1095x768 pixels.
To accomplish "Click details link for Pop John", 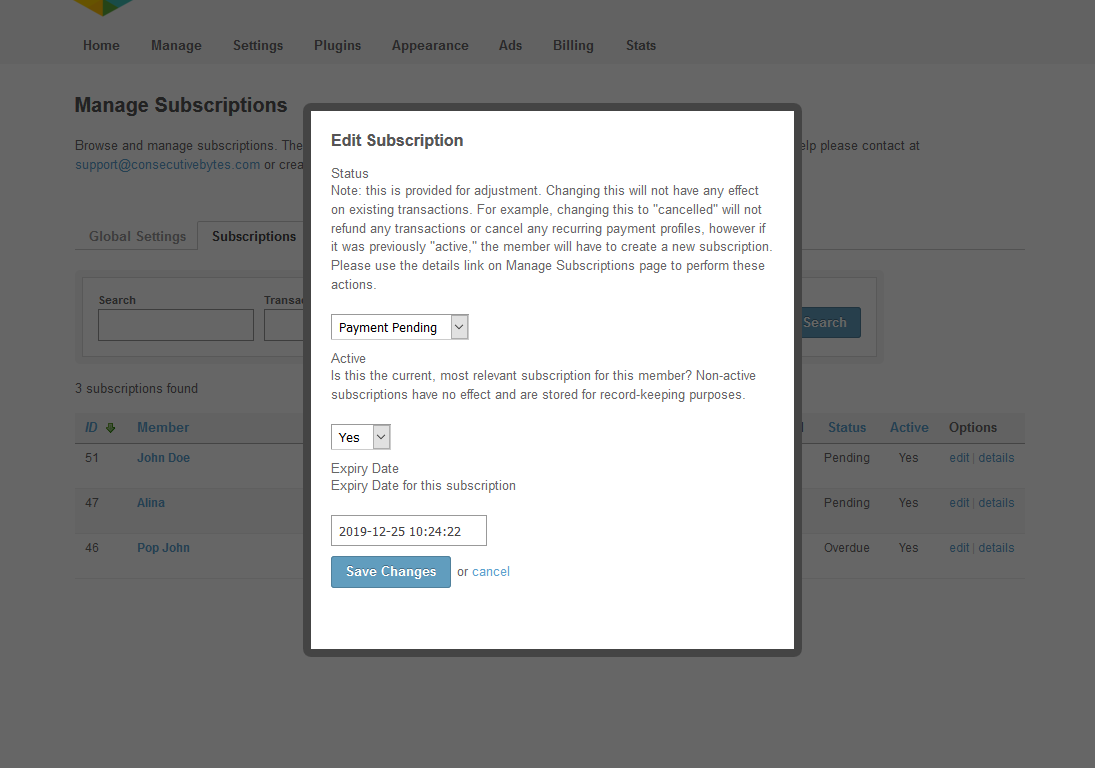I will [996, 548].
